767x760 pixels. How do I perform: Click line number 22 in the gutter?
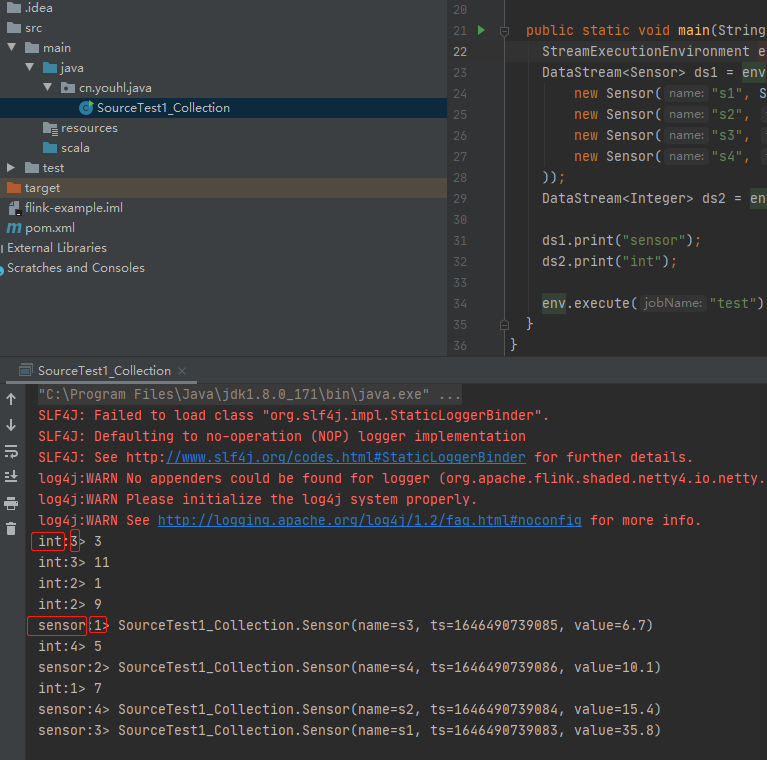pos(460,51)
